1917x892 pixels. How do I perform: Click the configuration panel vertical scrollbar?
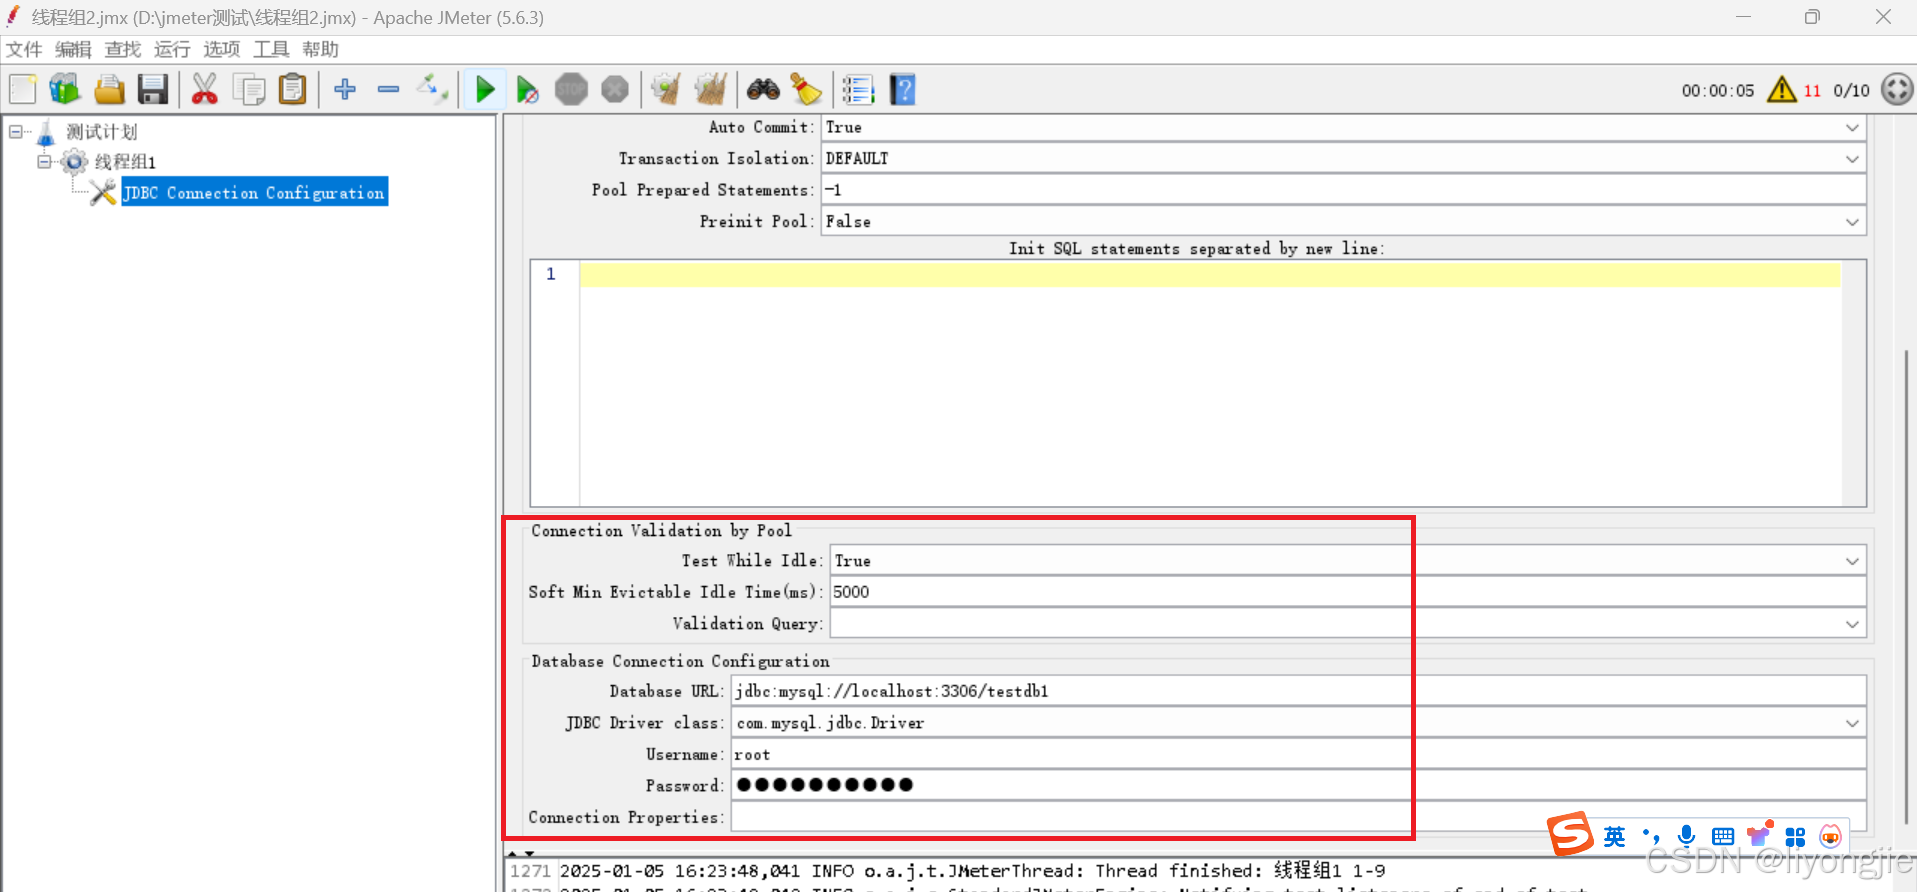click(x=1906, y=587)
